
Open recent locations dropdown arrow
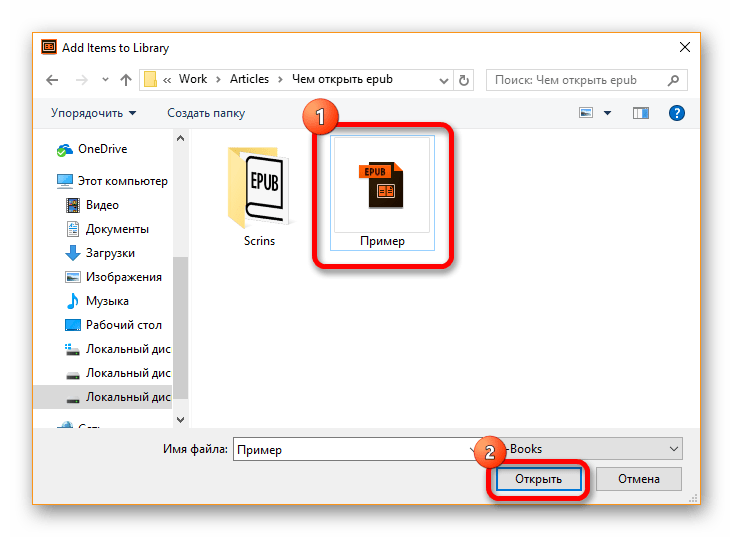click(x=105, y=80)
